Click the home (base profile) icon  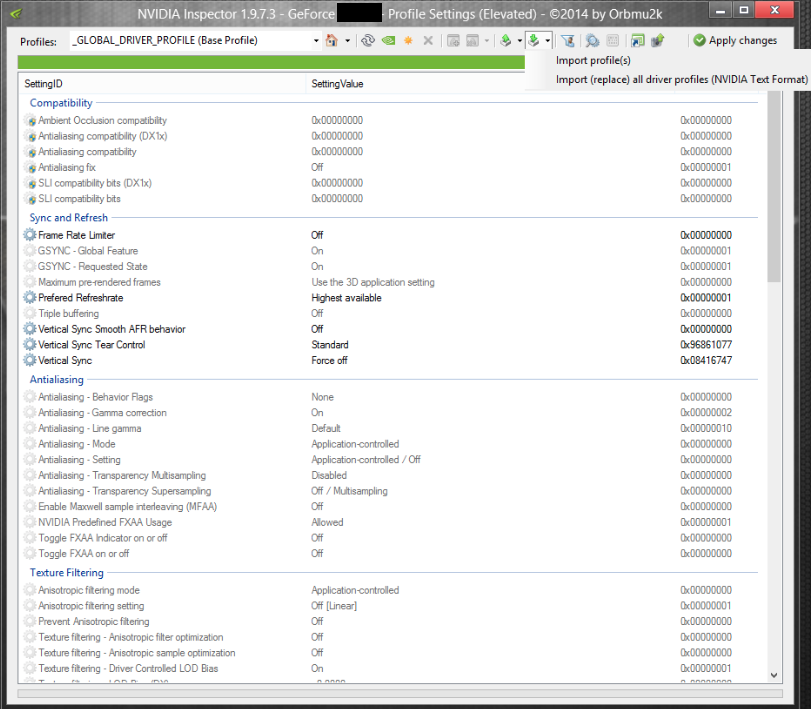332,40
